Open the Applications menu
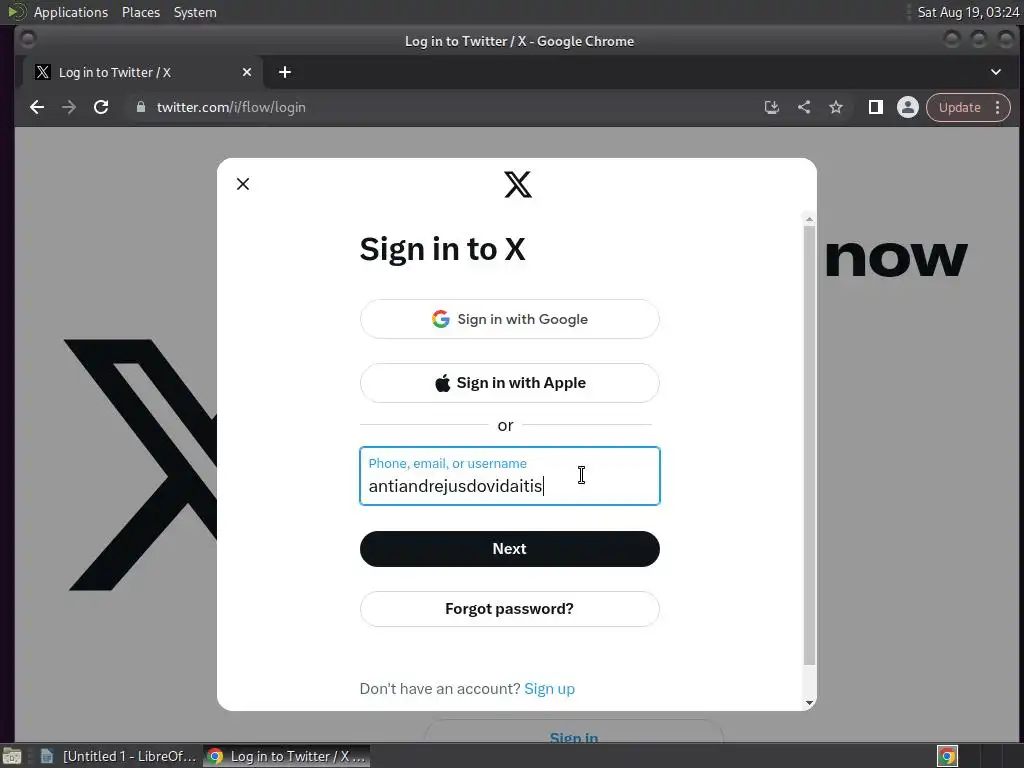The width and height of the screenshot is (1024, 768). coord(71,12)
